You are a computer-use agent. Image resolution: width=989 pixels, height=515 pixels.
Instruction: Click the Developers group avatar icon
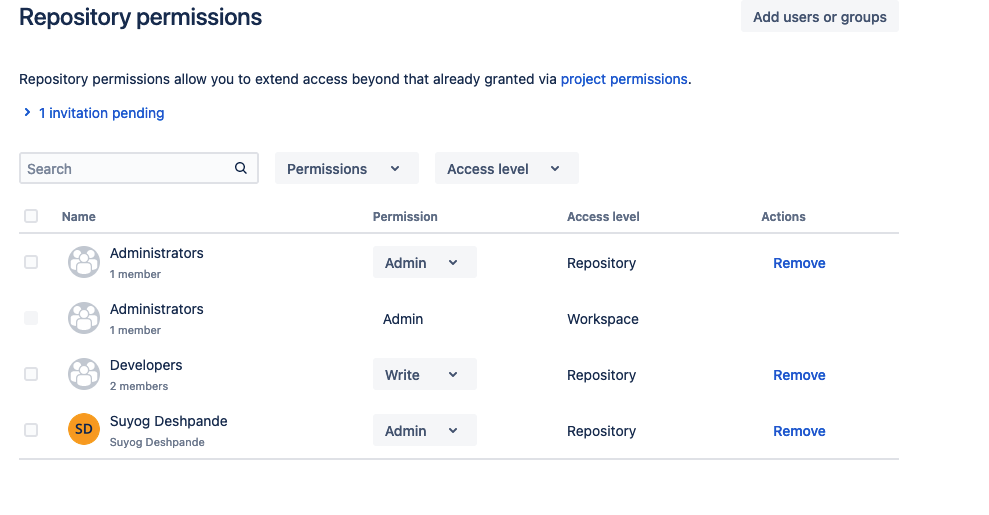[x=84, y=375]
